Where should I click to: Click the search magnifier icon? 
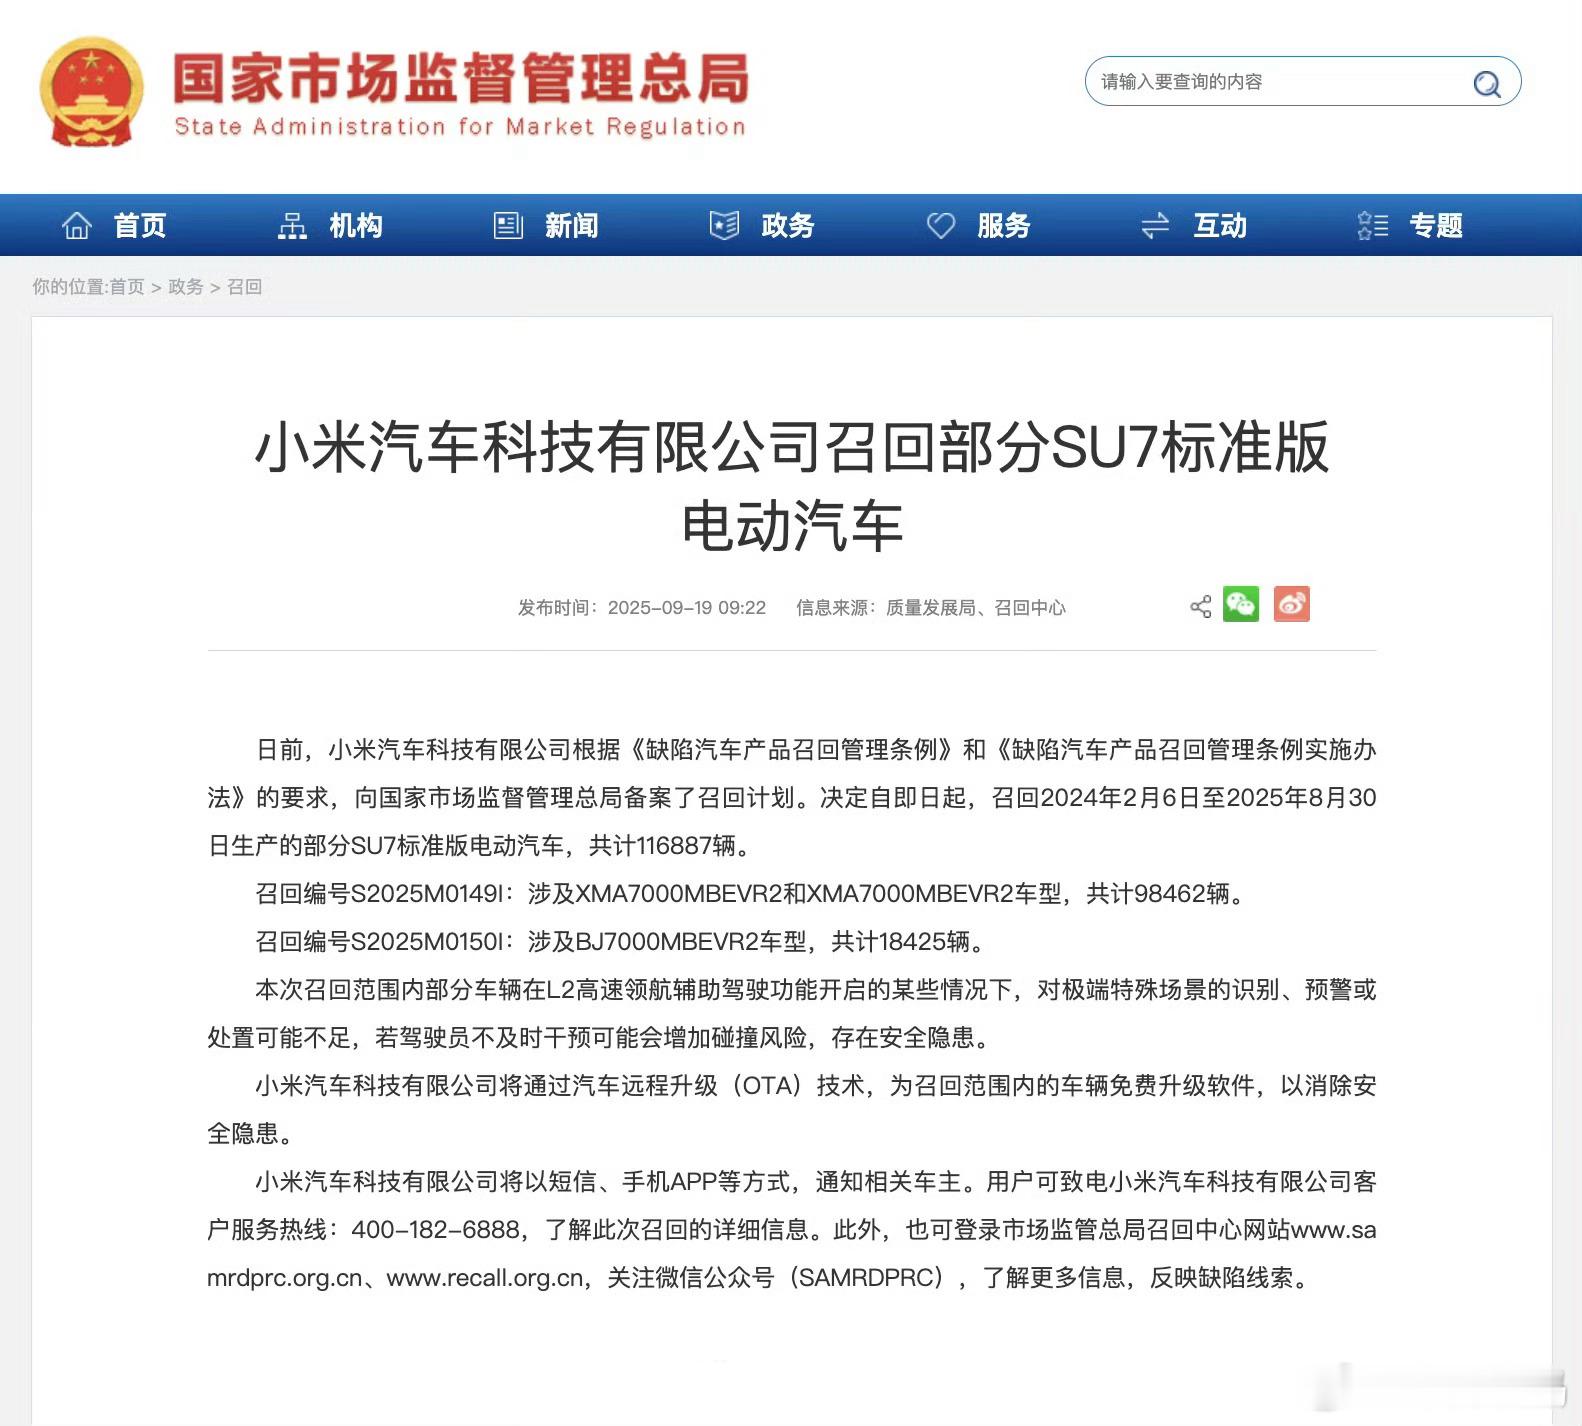[x=1487, y=83]
